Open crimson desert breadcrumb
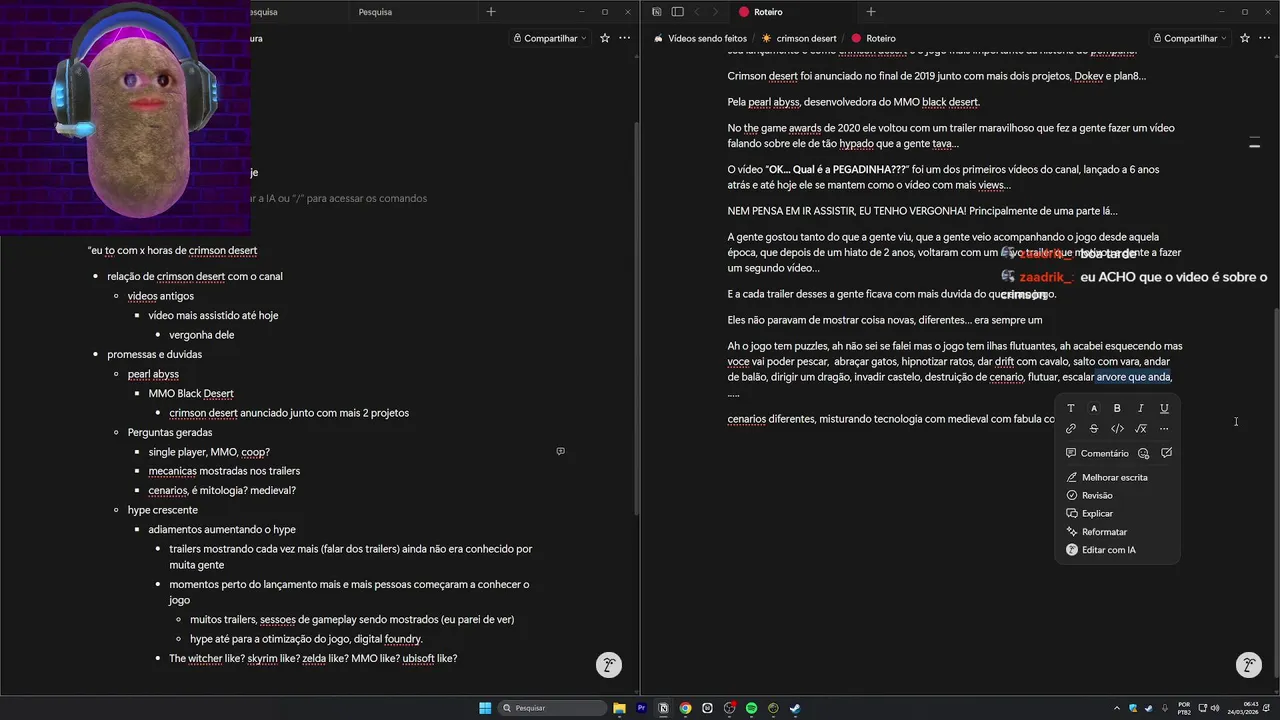The height and width of the screenshot is (720, 1280). pyautogui.click(x=799, y=38)
